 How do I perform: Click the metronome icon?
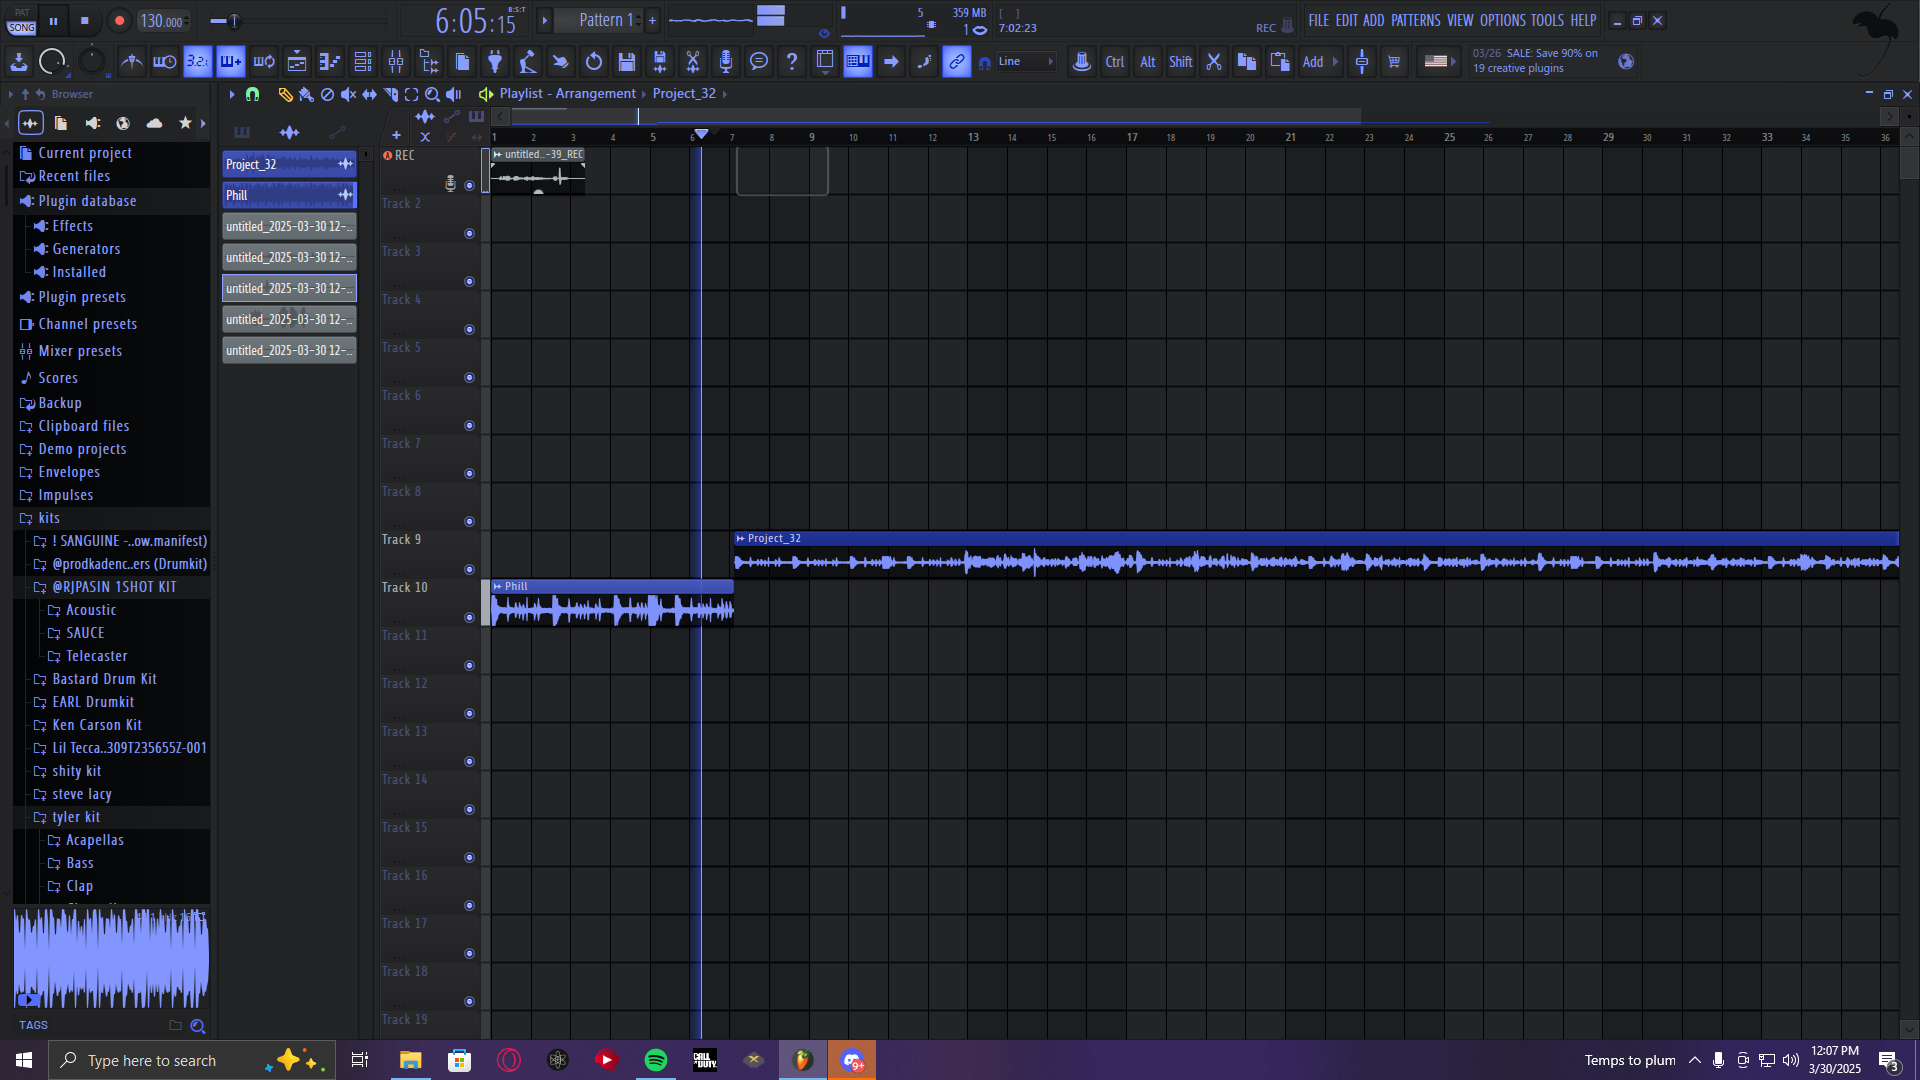pos(131,62)
